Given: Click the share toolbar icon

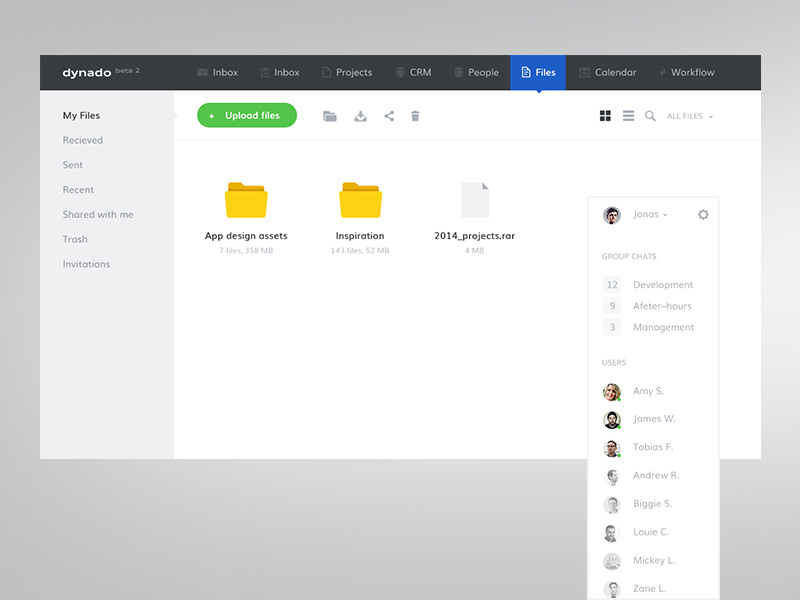Looking at the screenshot, I should click(389, 116).
